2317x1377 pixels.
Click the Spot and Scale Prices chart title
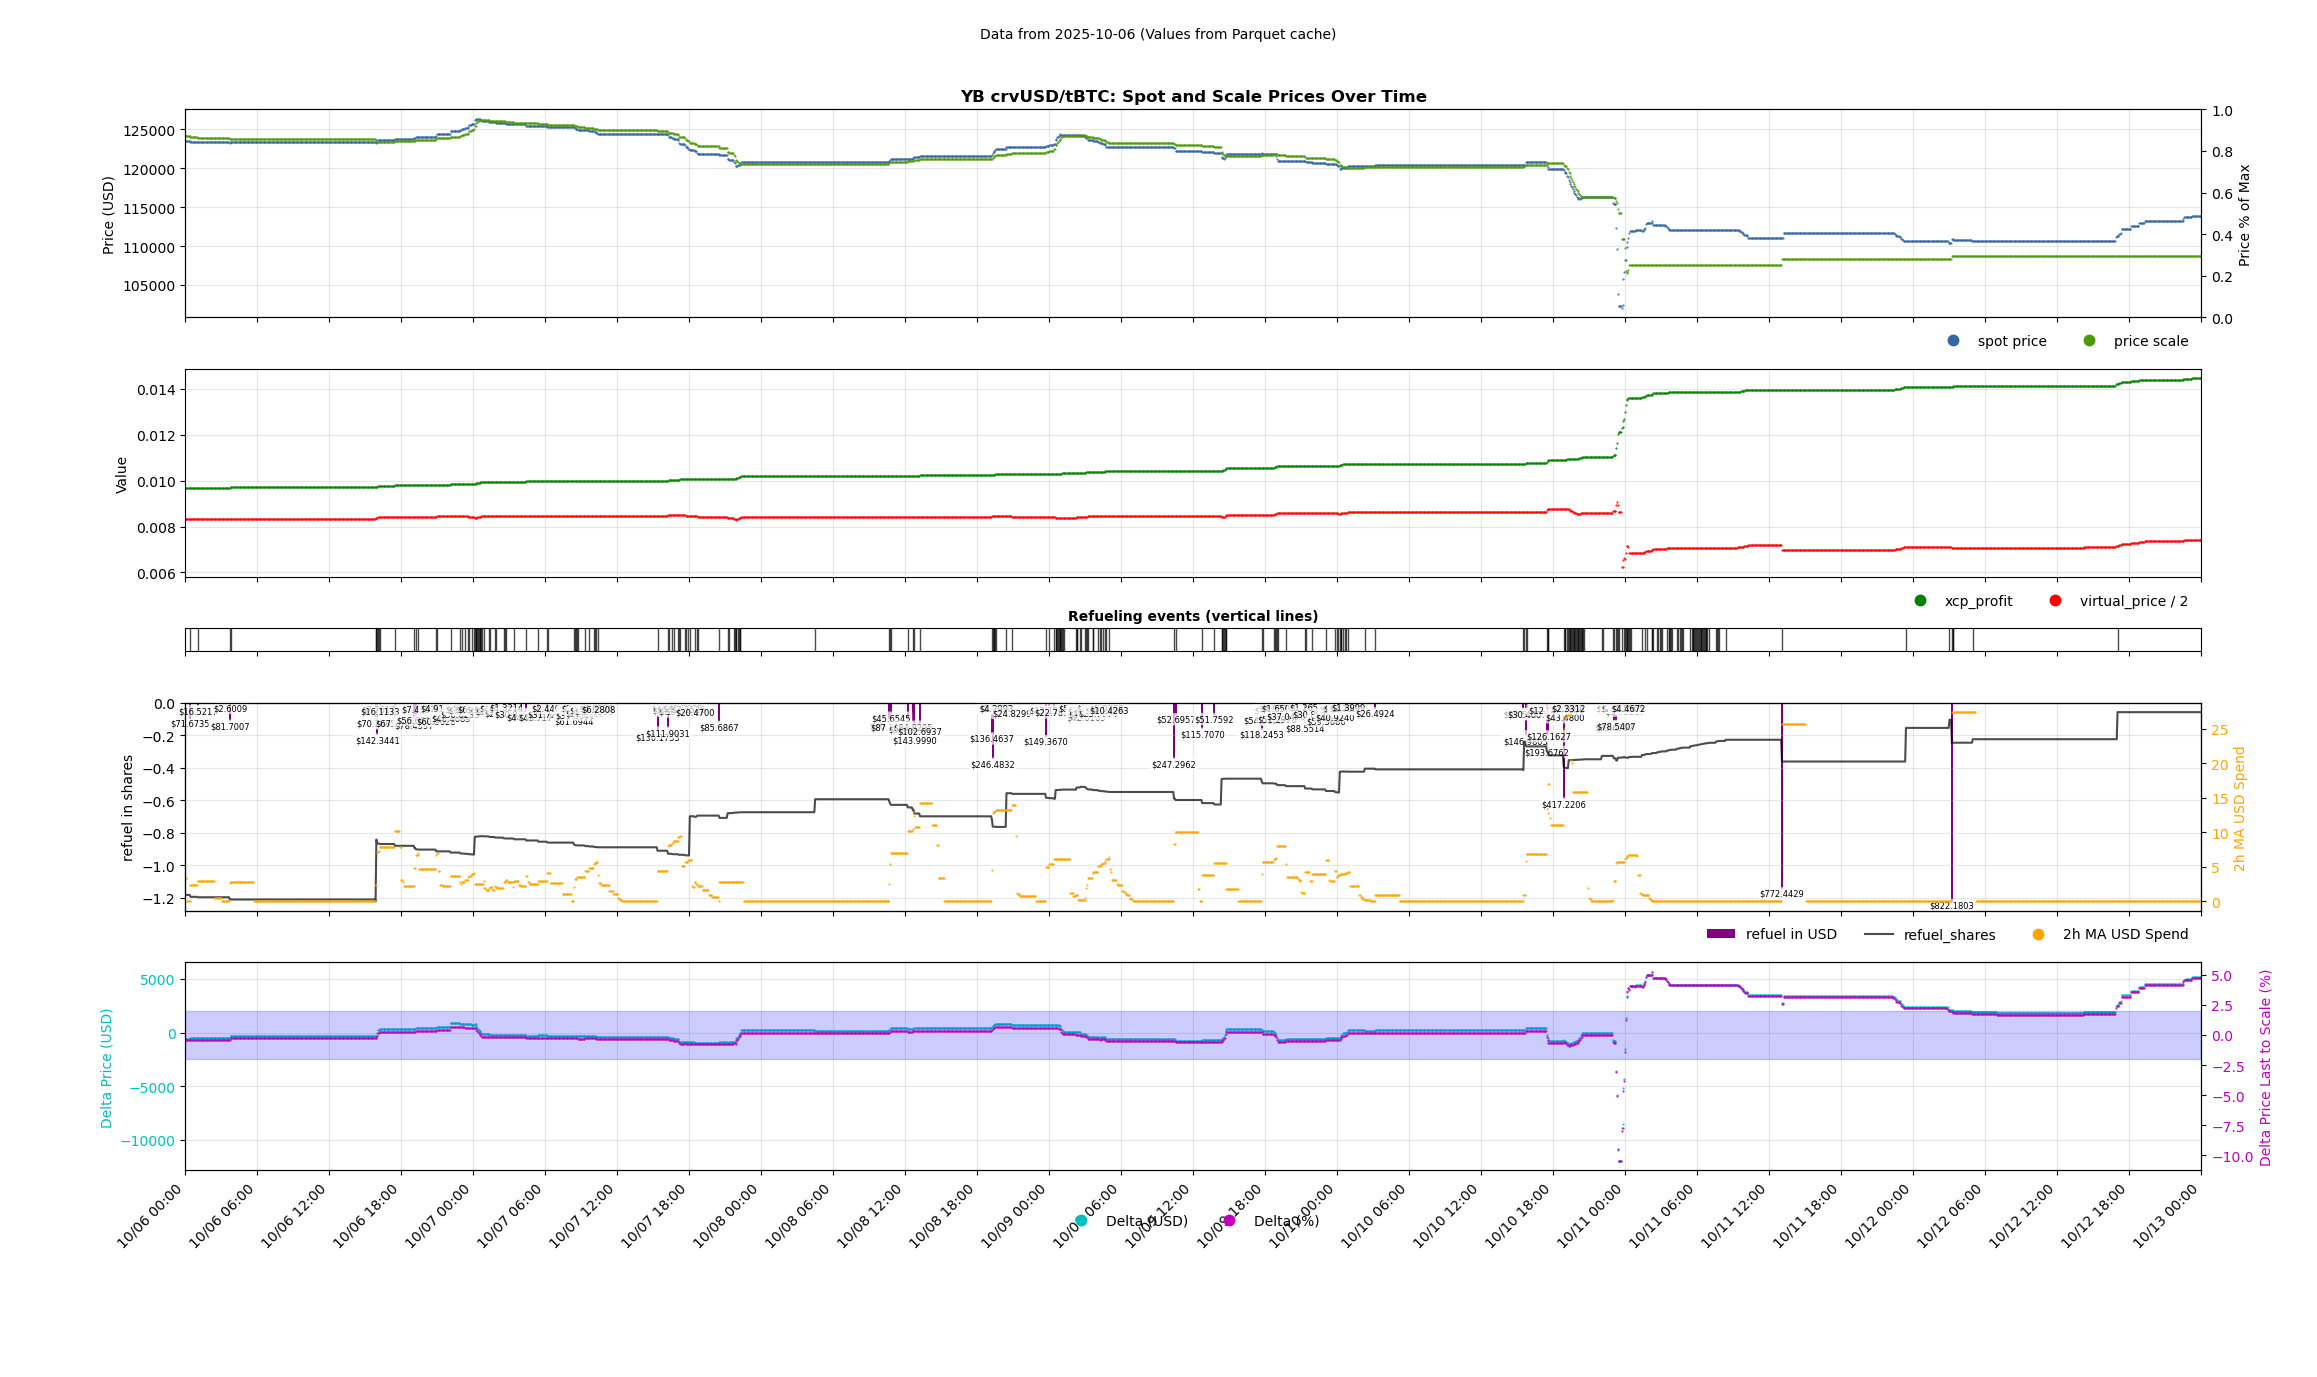(1193, 97)
